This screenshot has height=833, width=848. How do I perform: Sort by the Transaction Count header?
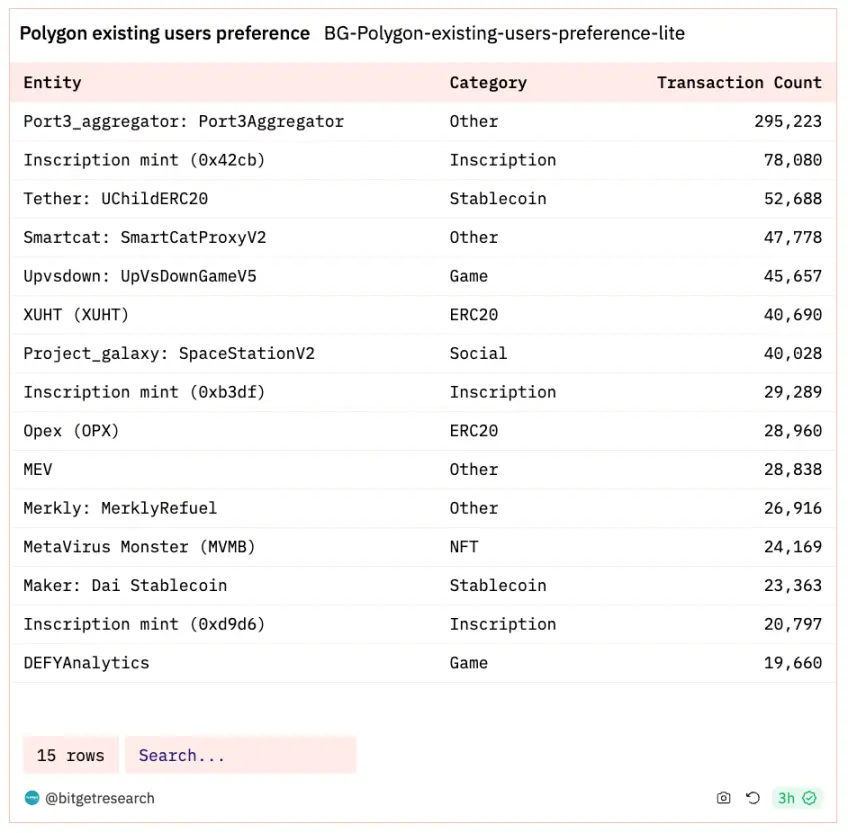pos(739,82)
